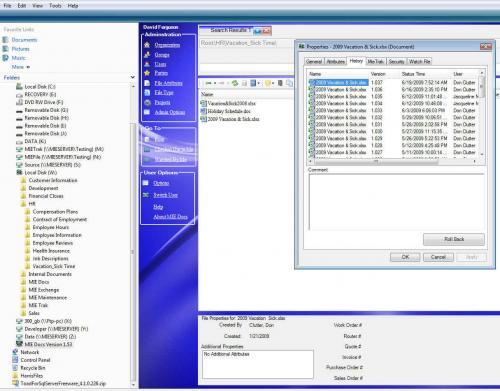Click the Admin Options icon
500x391 pixels.
(147, 112)
